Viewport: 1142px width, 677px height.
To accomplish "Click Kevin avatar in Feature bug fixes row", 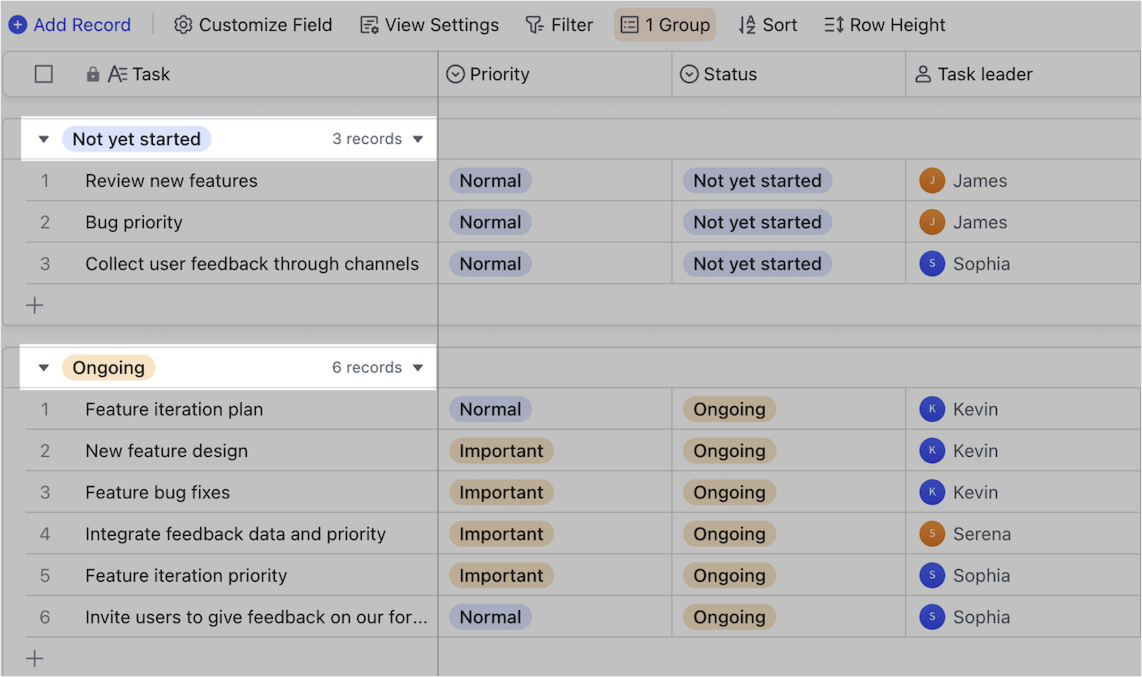I will [x=932, y=492].
